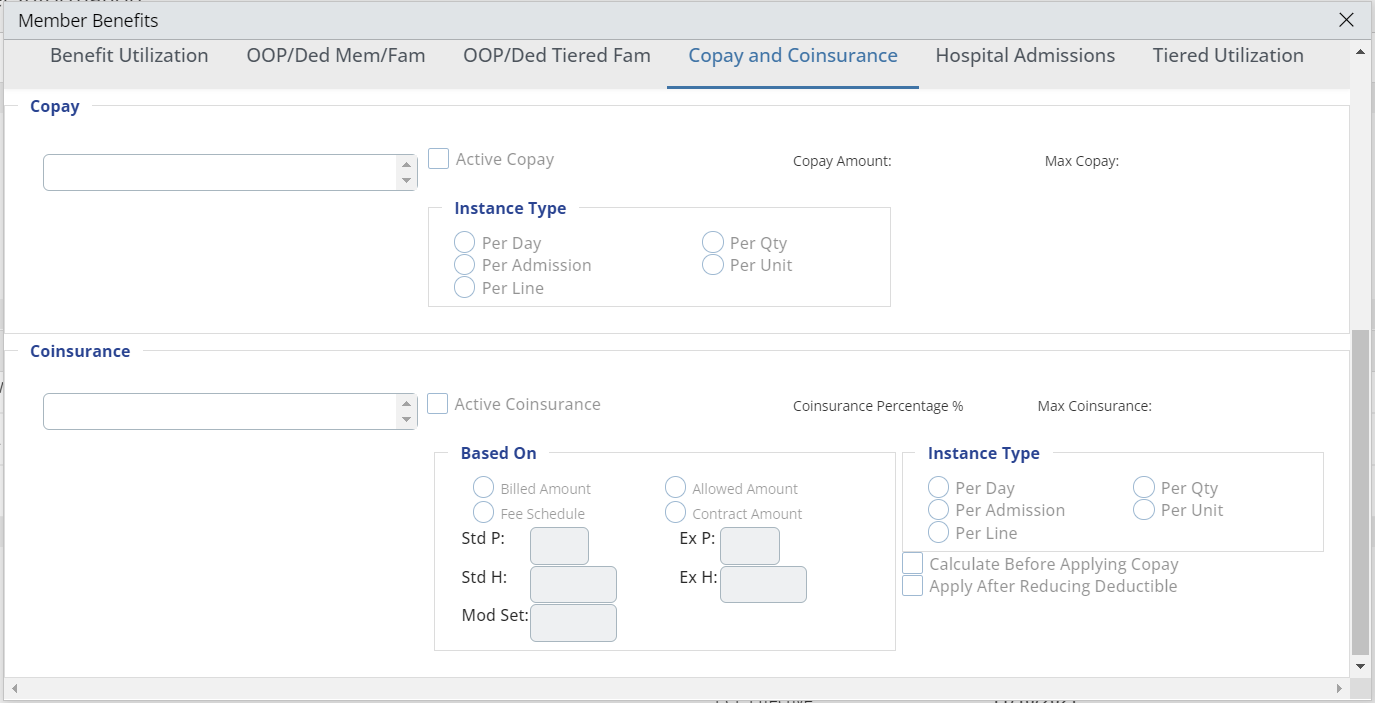Choose the Billed Amount radio option
The height and width of the screenshot is (703, 1375).
coord(483,488)
